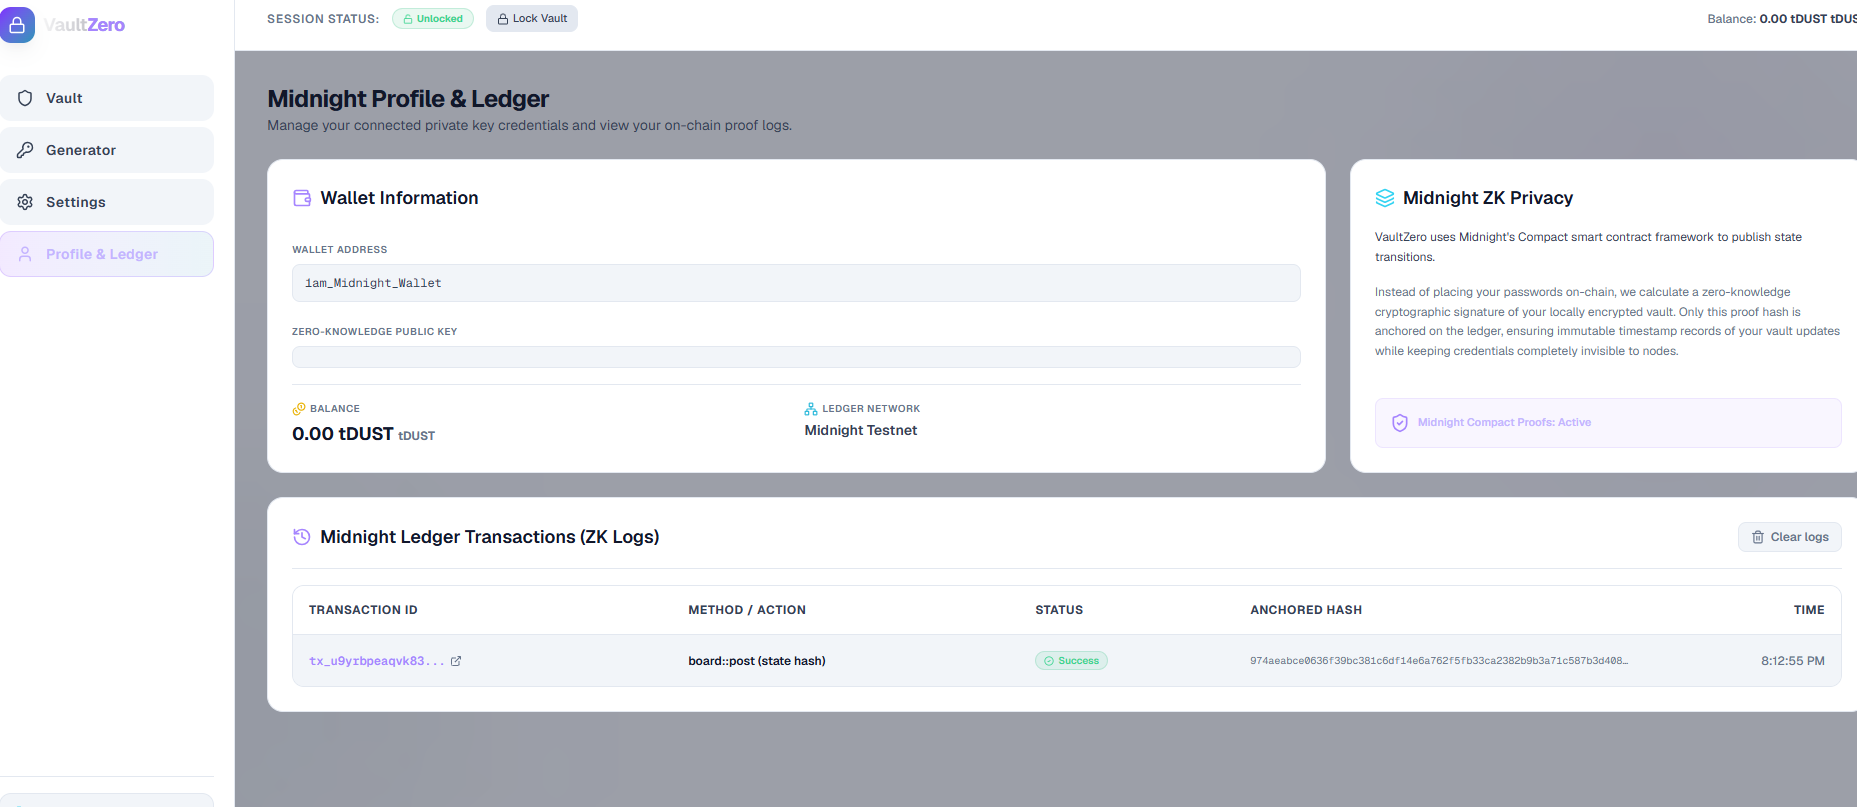This screenshot has width=1857, height=807.
Task: Click the Wallet Information heading
Action: 399,198
